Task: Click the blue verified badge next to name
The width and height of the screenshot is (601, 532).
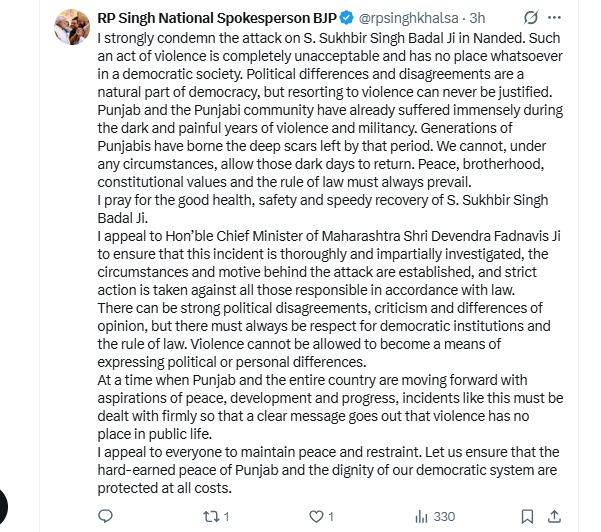Action: 347,18
